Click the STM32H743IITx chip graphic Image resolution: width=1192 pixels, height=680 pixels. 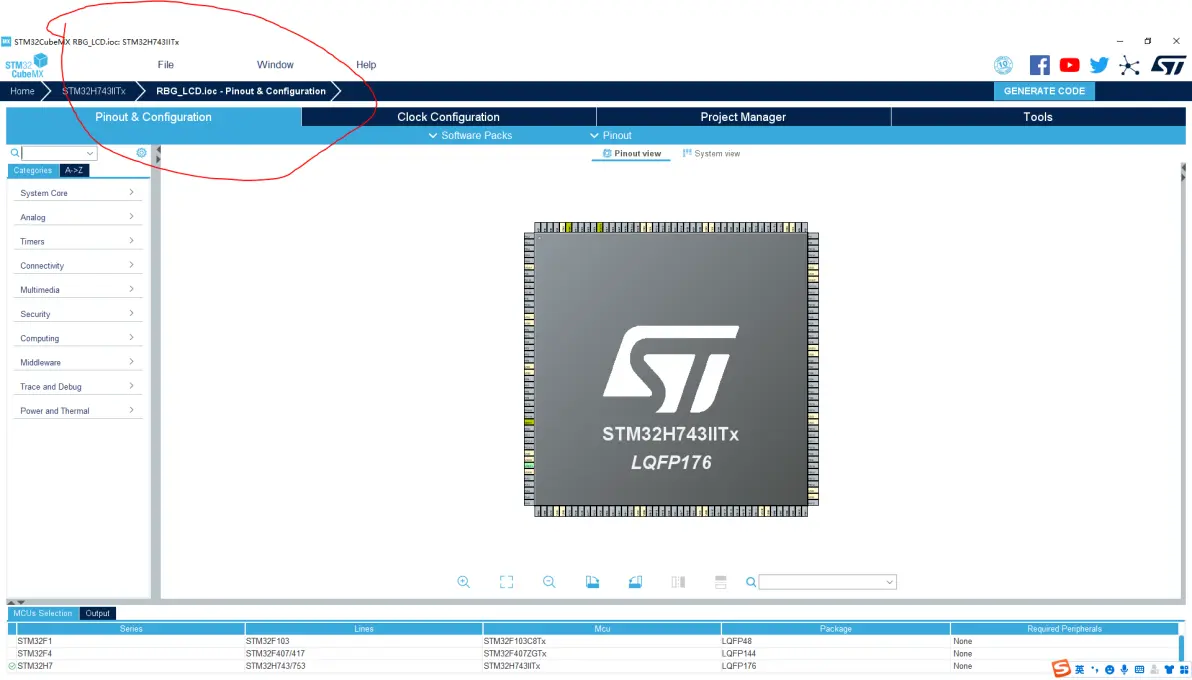(x=670, y=369)
